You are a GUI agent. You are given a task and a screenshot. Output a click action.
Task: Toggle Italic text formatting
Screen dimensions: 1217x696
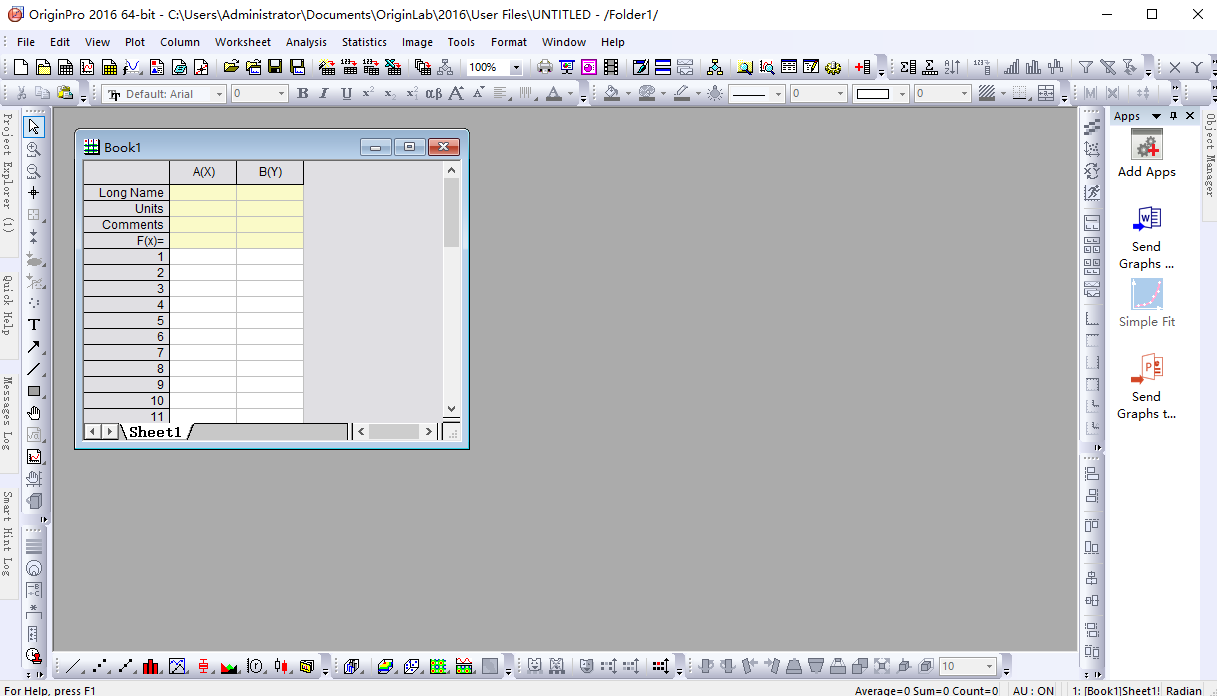324,94
